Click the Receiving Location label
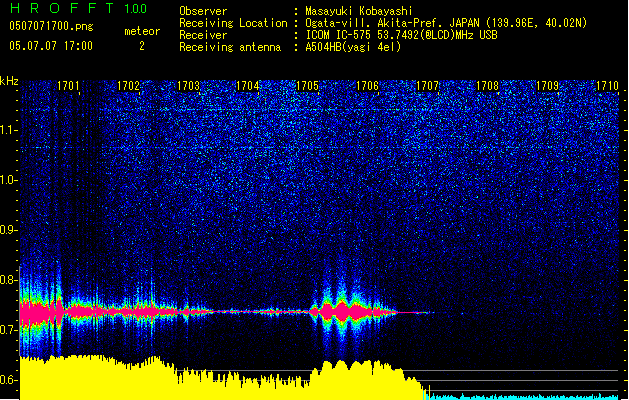 233,23
